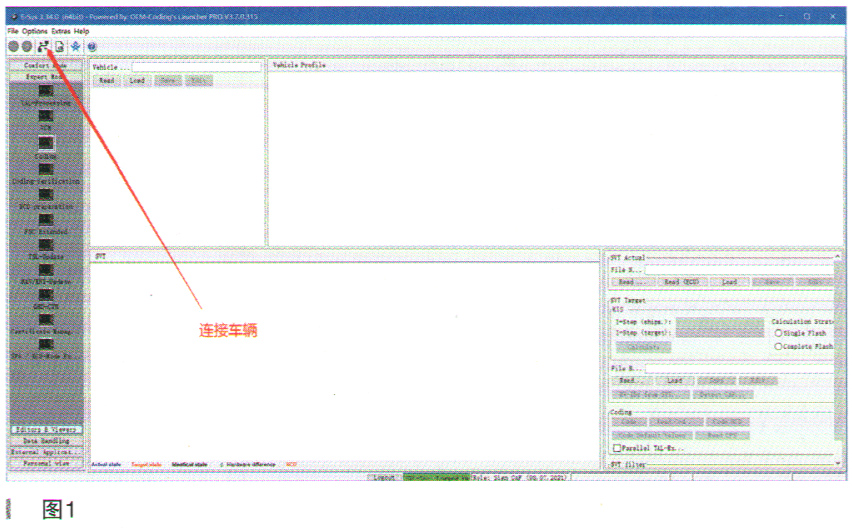This screenshot has width=852, height=531.
Task: Select the Complete Flash radio button
Action: point(779,346)
